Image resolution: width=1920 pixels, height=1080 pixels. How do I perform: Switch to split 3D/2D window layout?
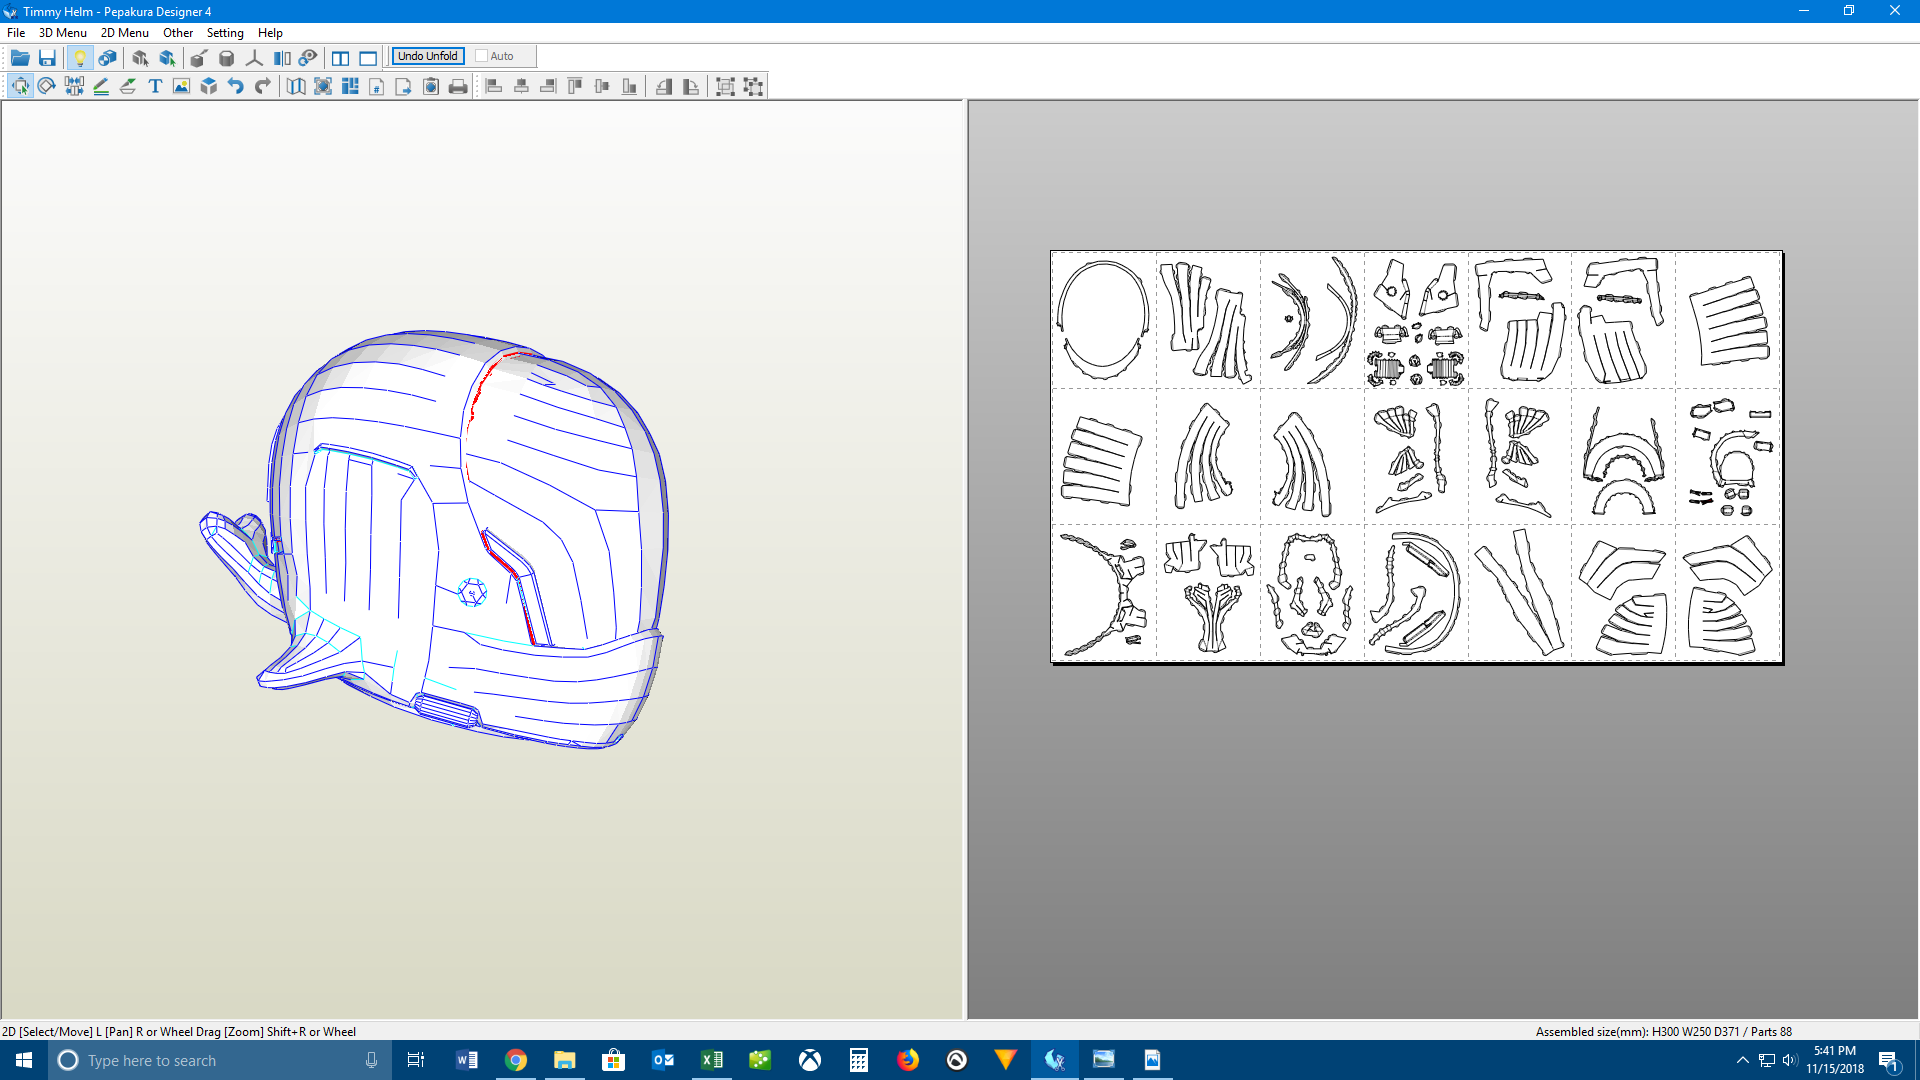tap(341, 57)
